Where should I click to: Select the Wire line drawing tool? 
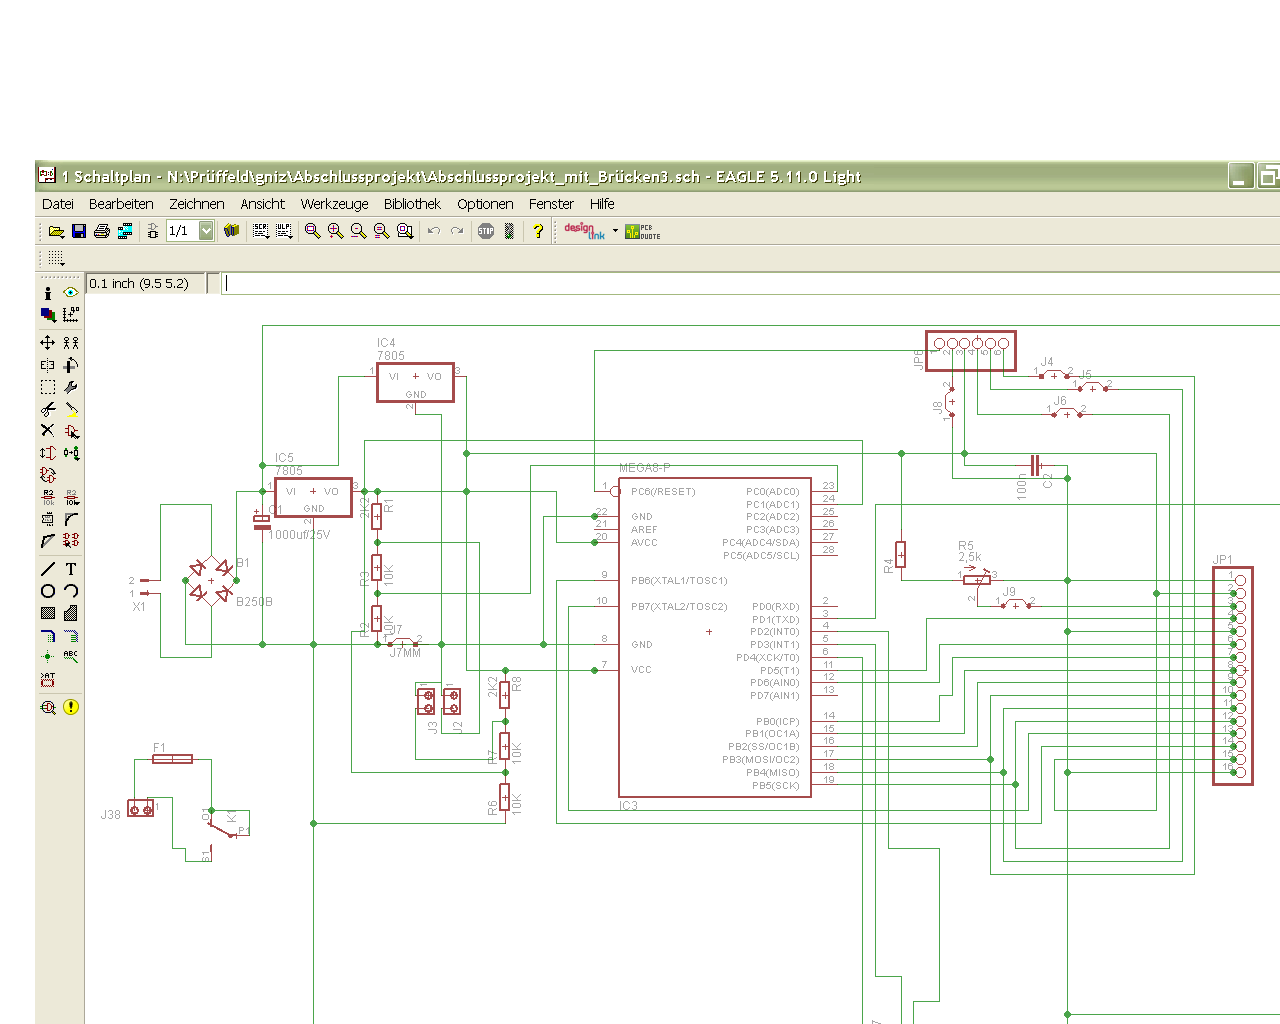pyautogui.click(x=47, y=569)
